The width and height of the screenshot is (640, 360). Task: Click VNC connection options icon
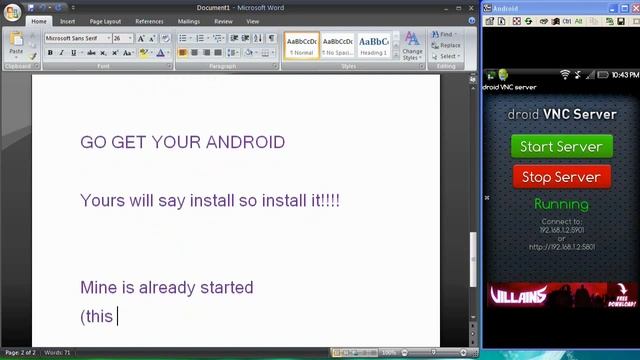[x=489, y=21]
